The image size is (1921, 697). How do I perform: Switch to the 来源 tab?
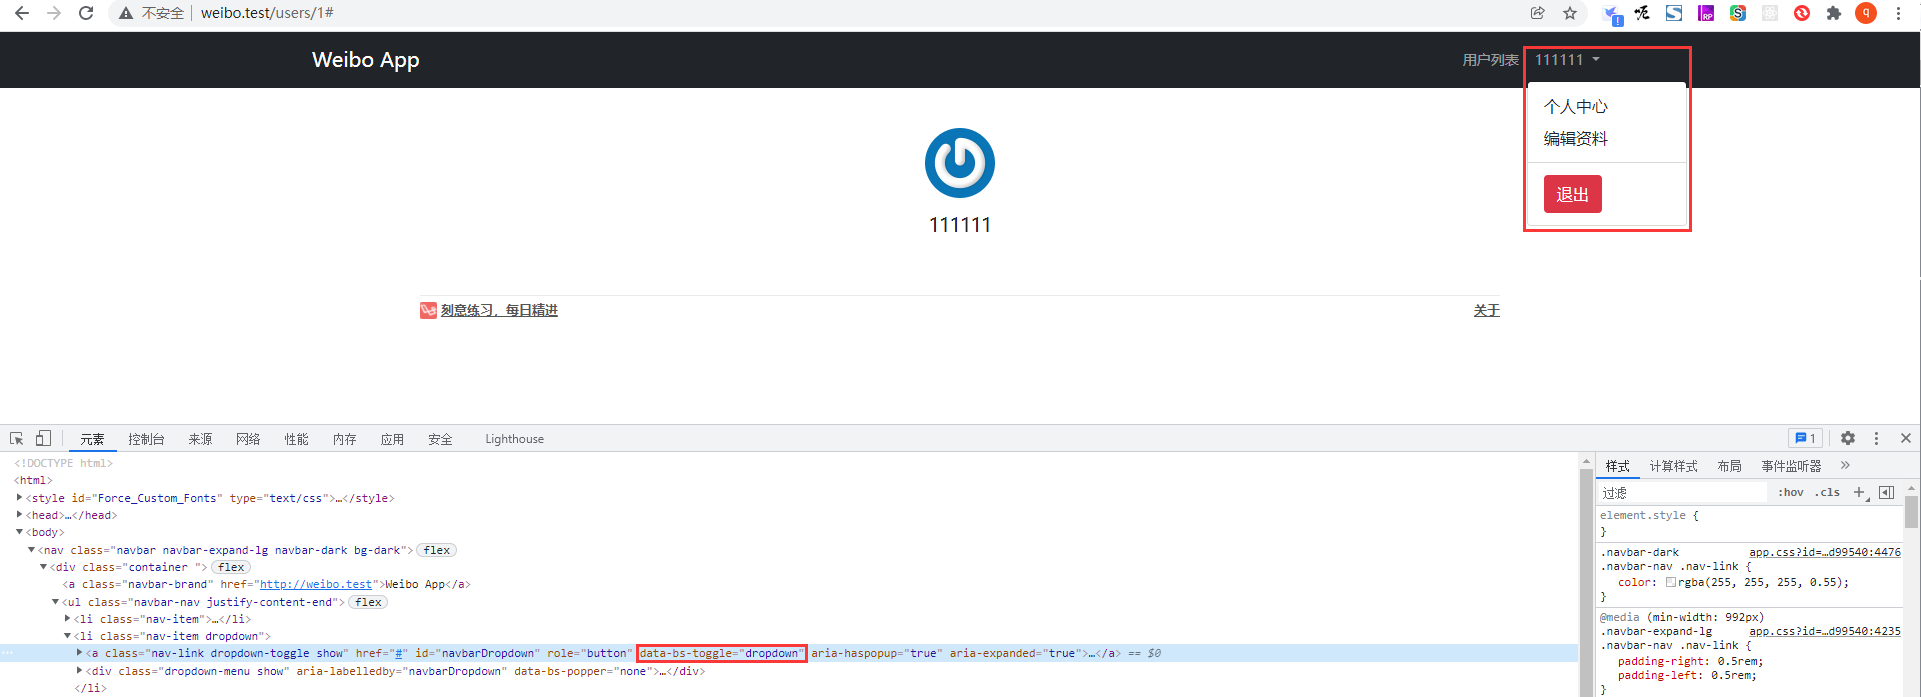tap(200, 439)
